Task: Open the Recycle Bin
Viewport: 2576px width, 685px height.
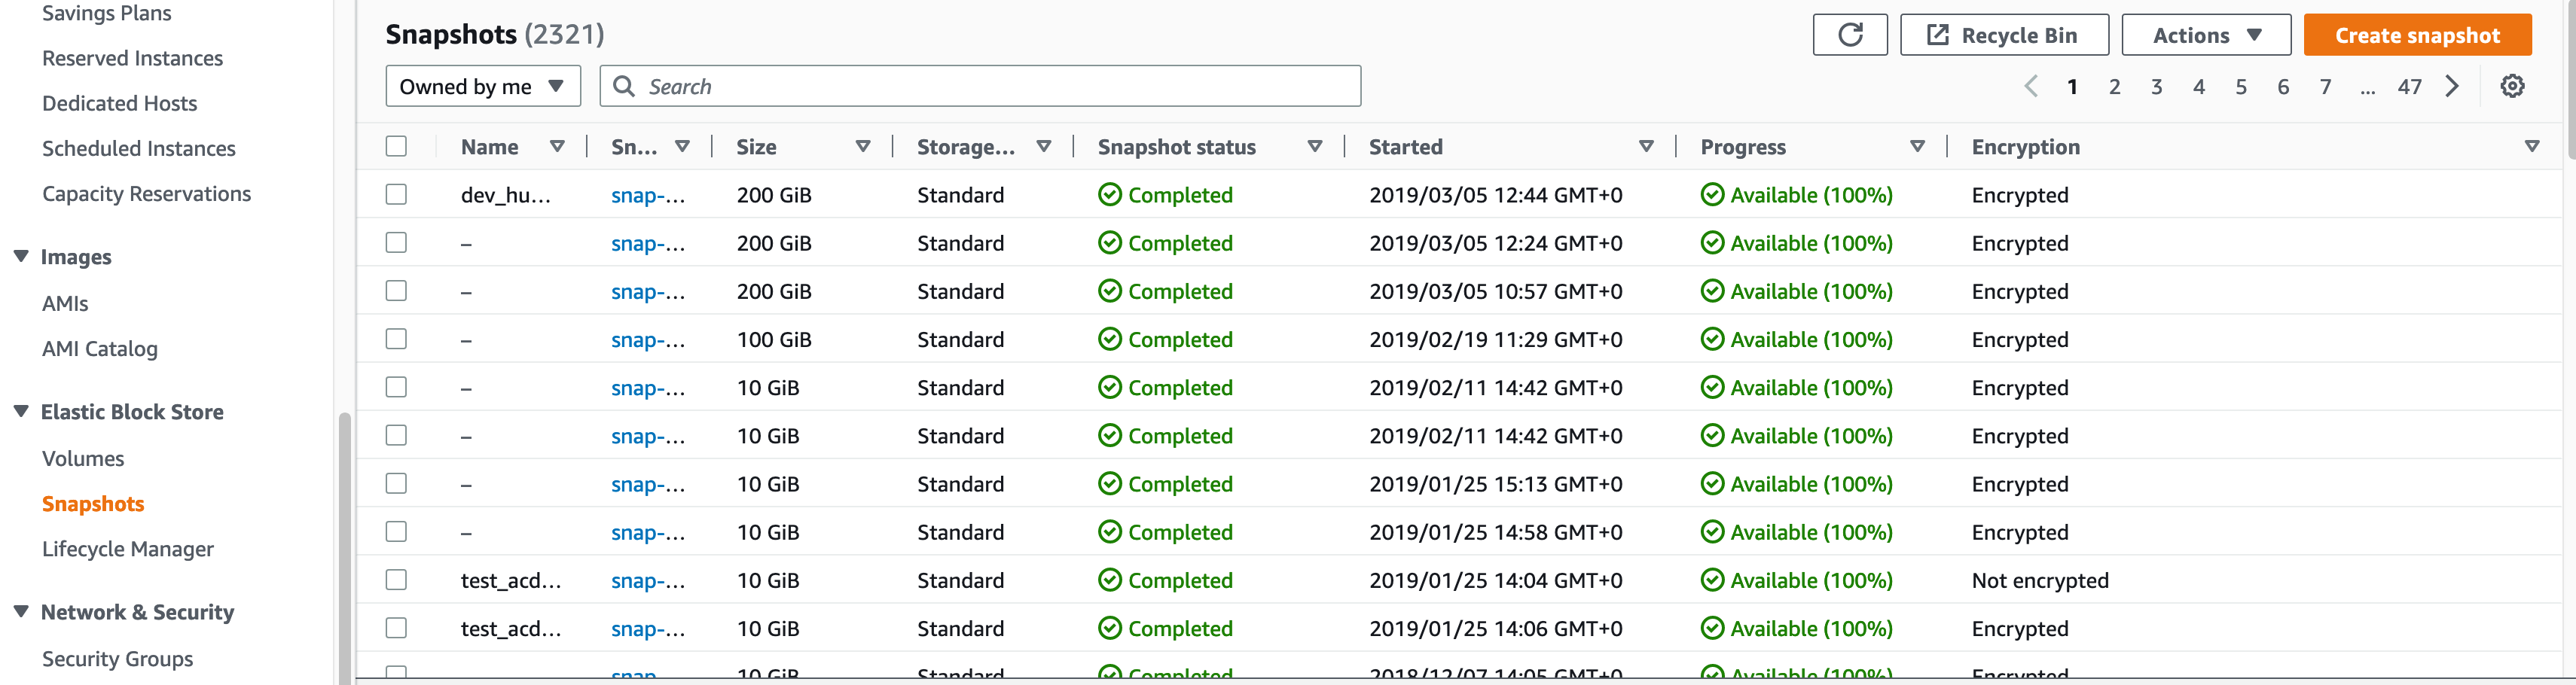Action: pos(2003,35)
